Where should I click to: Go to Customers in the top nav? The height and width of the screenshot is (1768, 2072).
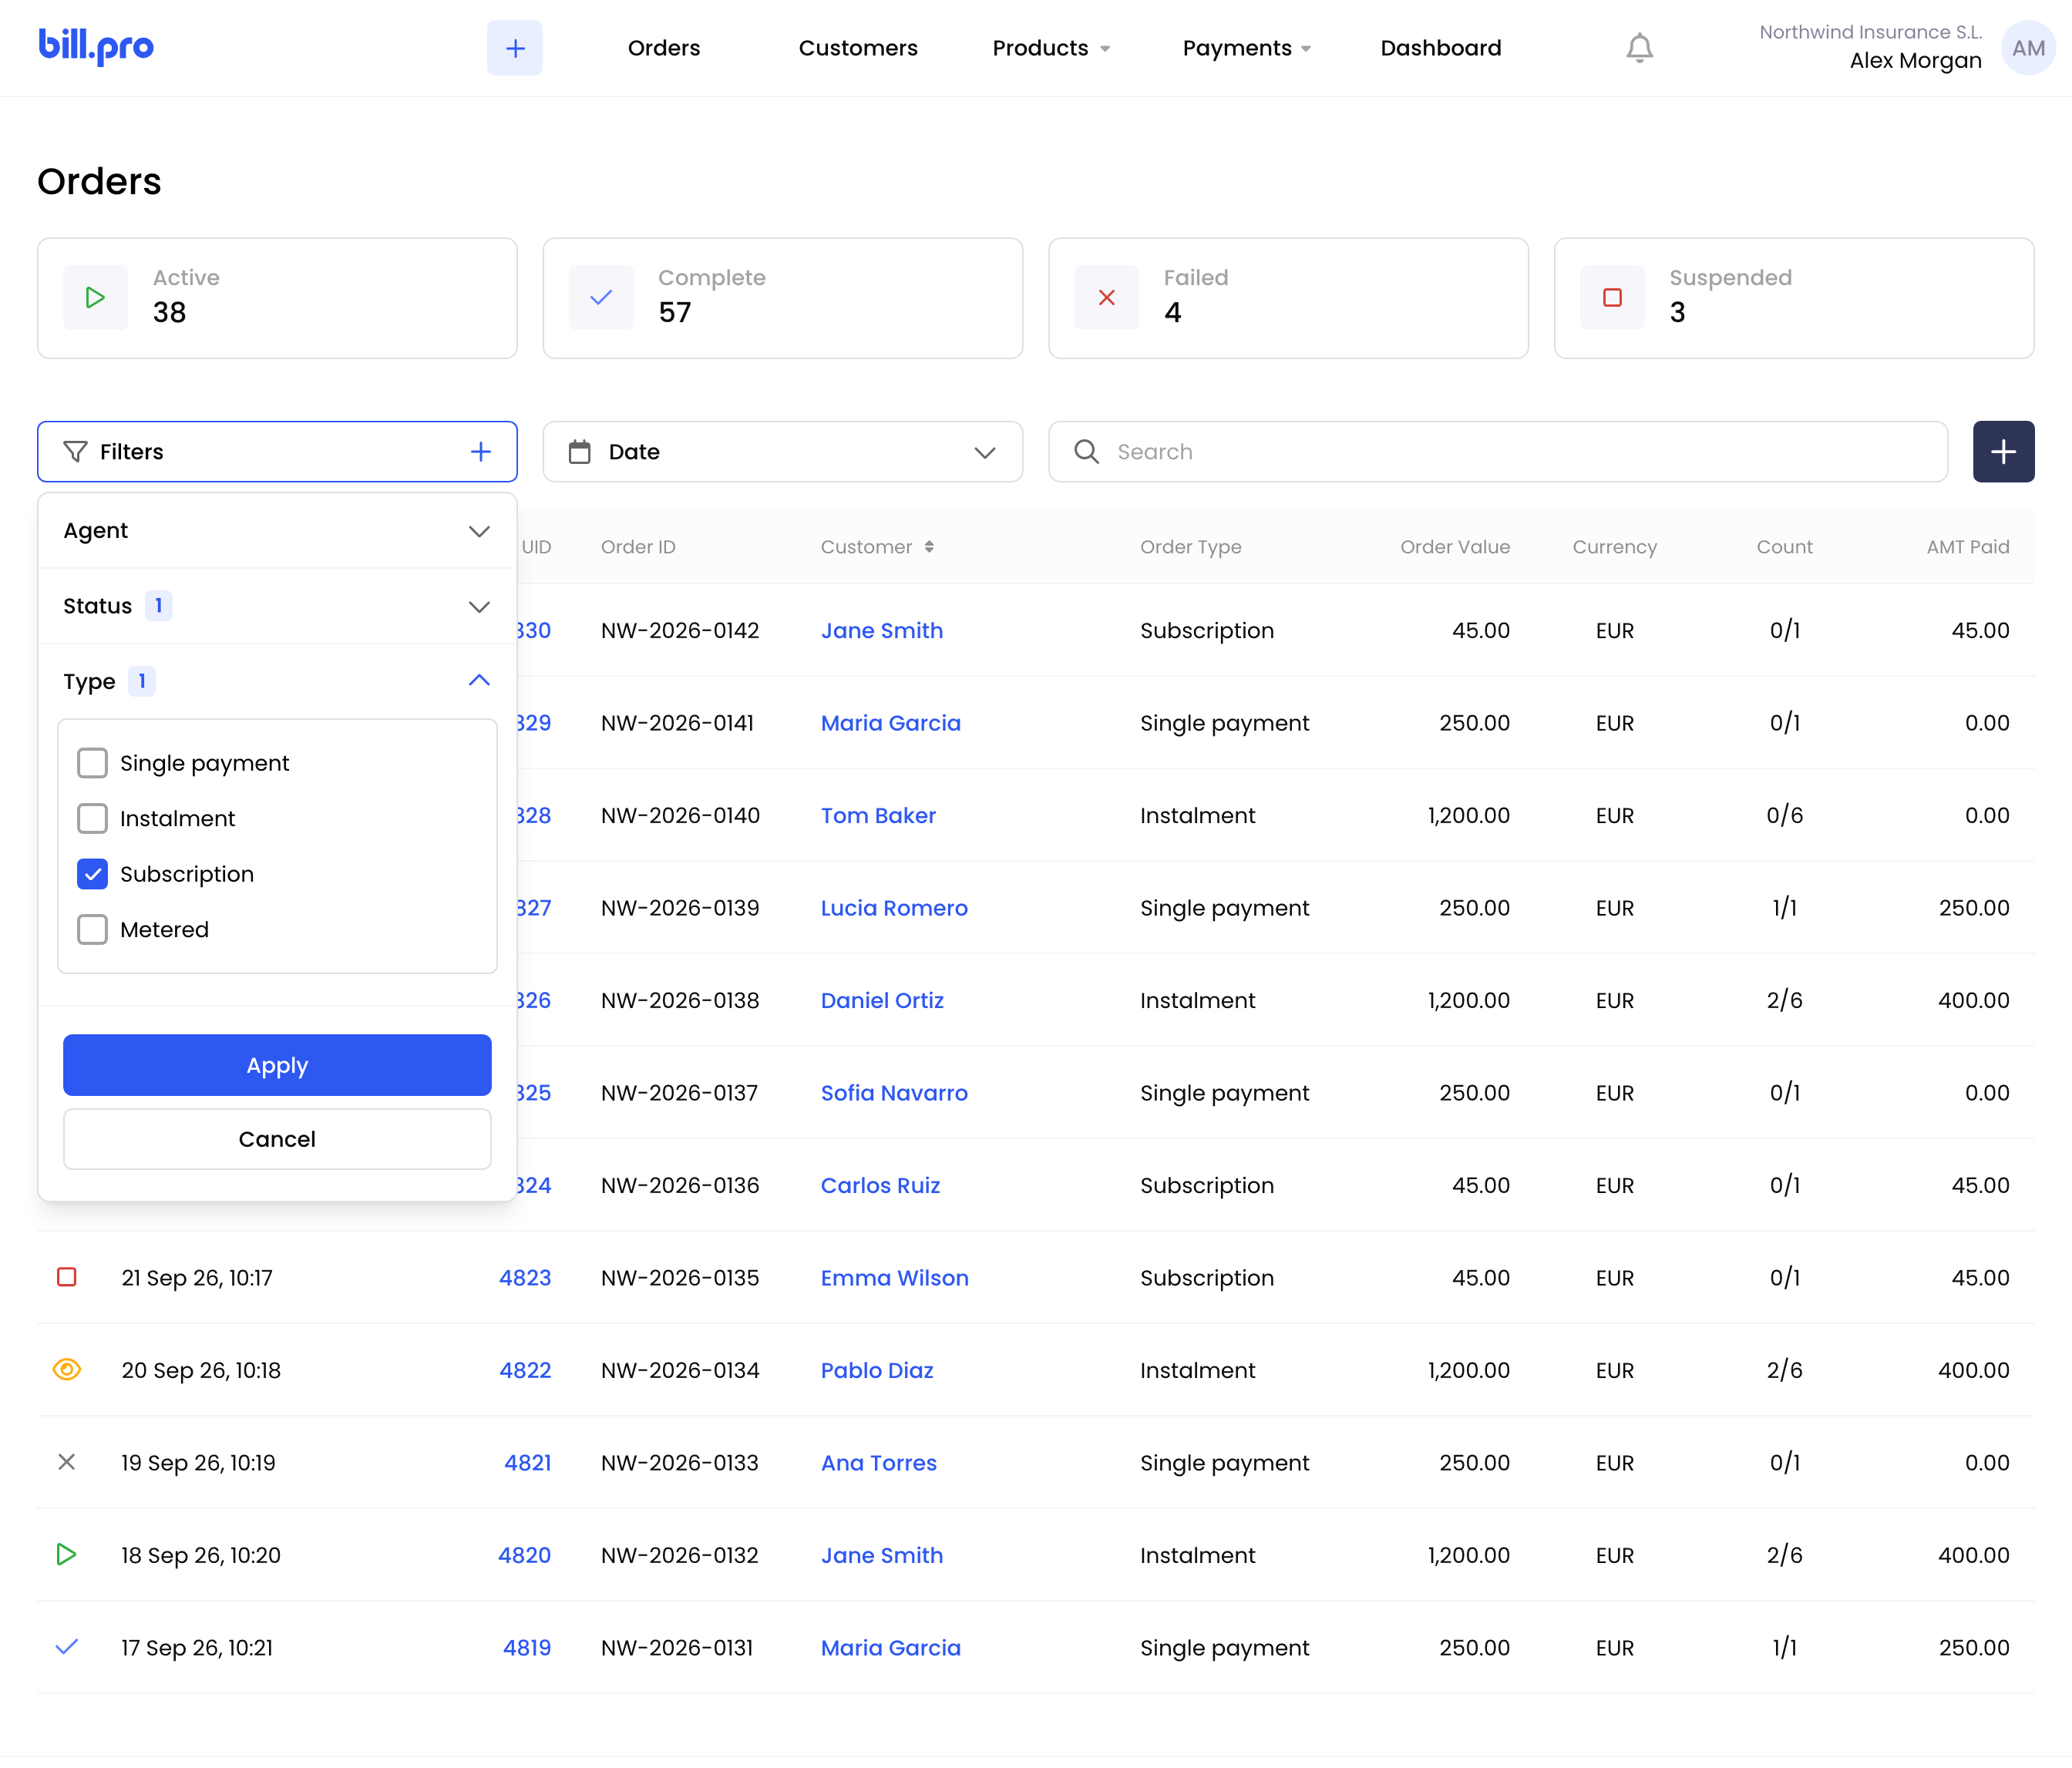858,48
